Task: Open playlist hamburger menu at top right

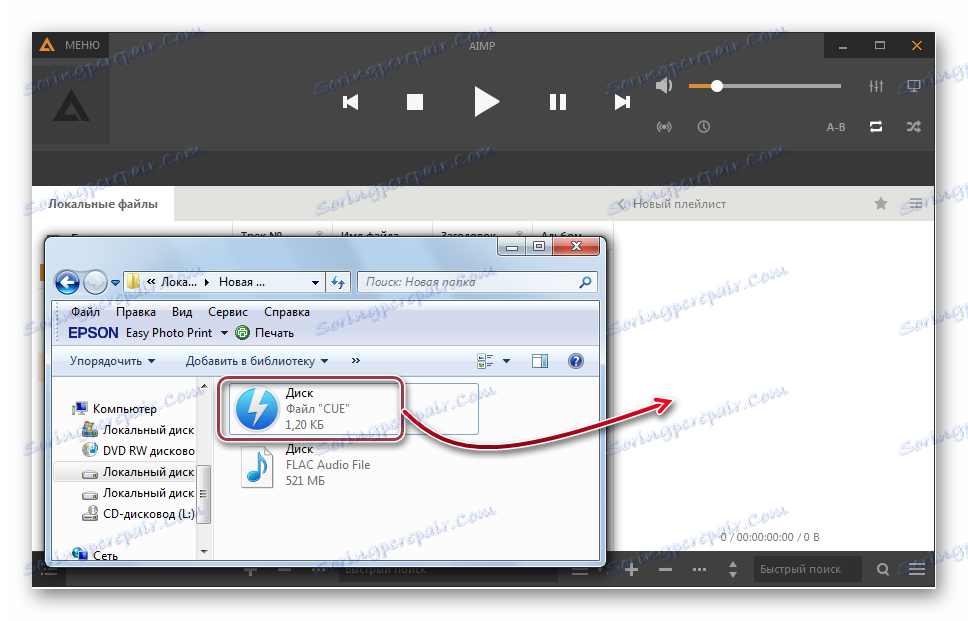Action: (x=916, y=203)
